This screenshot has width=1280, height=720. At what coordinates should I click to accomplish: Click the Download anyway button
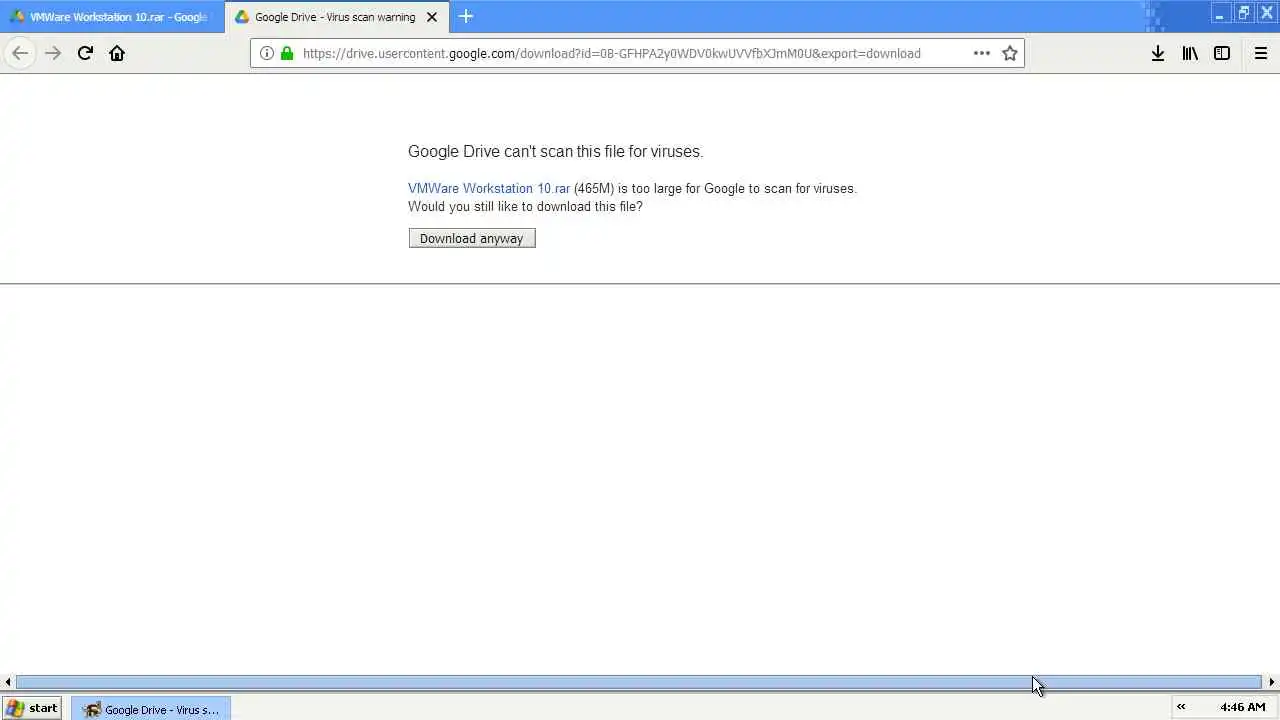click(472, 238)
